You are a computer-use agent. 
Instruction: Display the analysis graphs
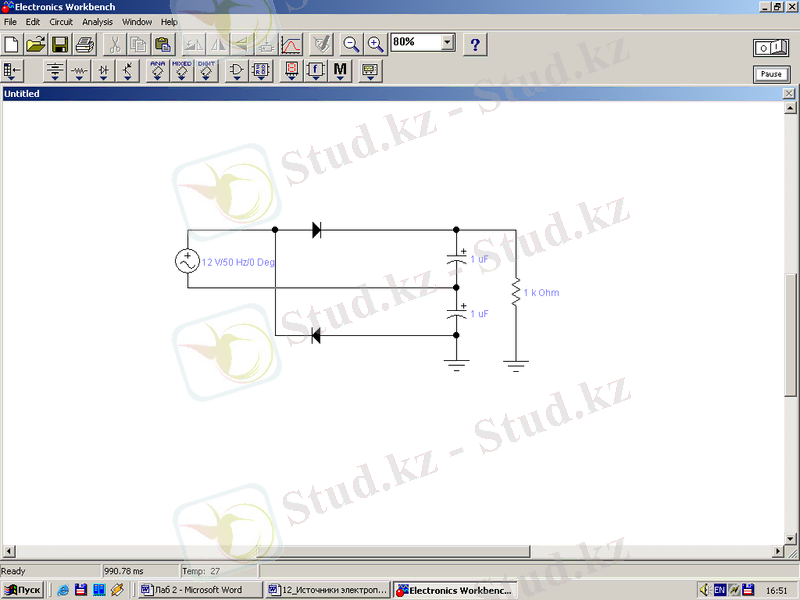291,44
